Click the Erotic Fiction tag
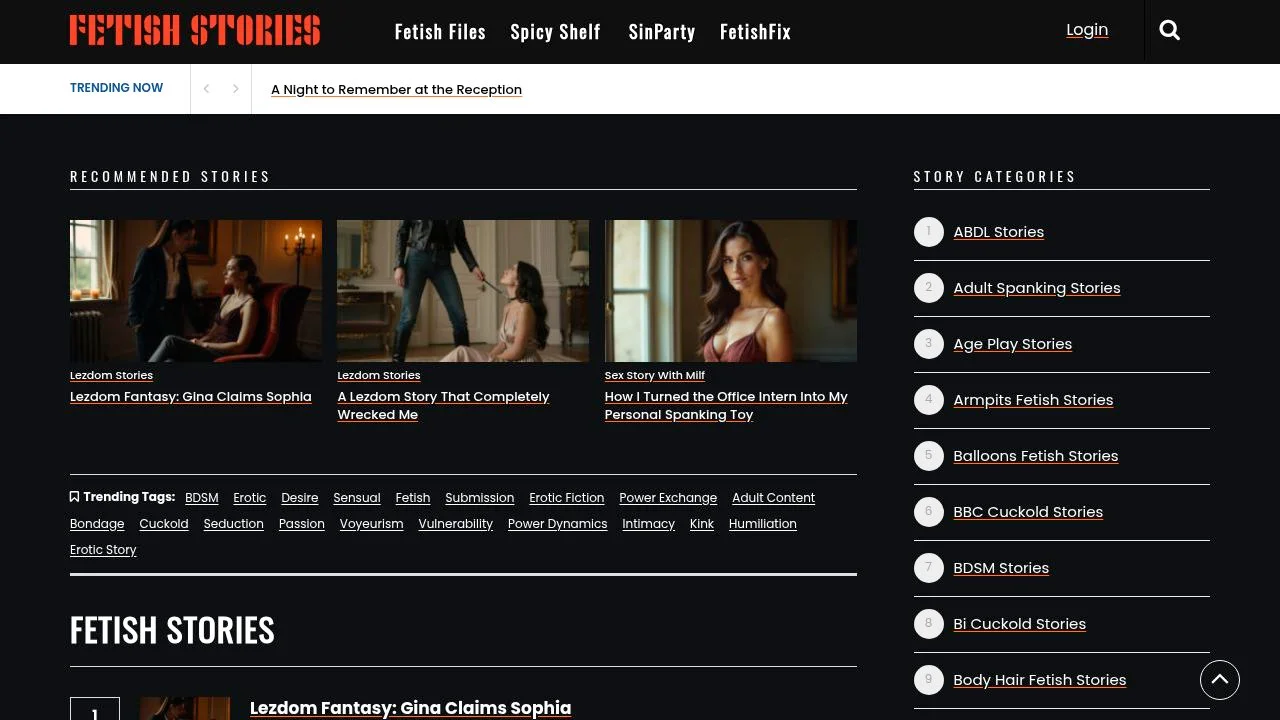The height and width of the screenshot is (720, 1280). [x=566, y=497]
